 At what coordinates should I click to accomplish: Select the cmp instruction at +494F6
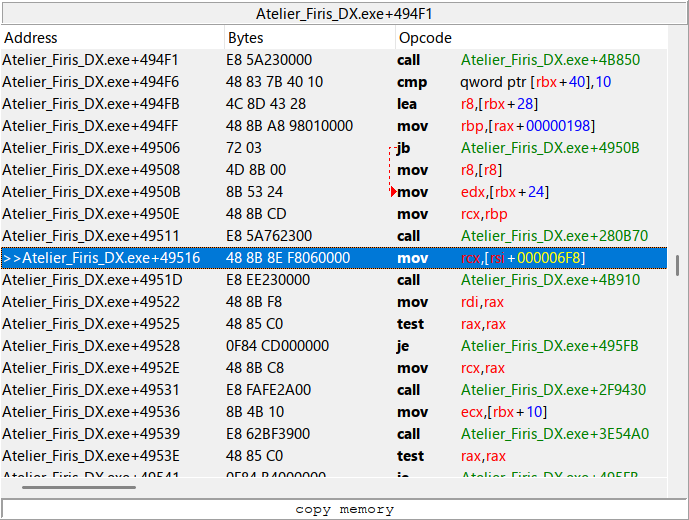(411, 82)
